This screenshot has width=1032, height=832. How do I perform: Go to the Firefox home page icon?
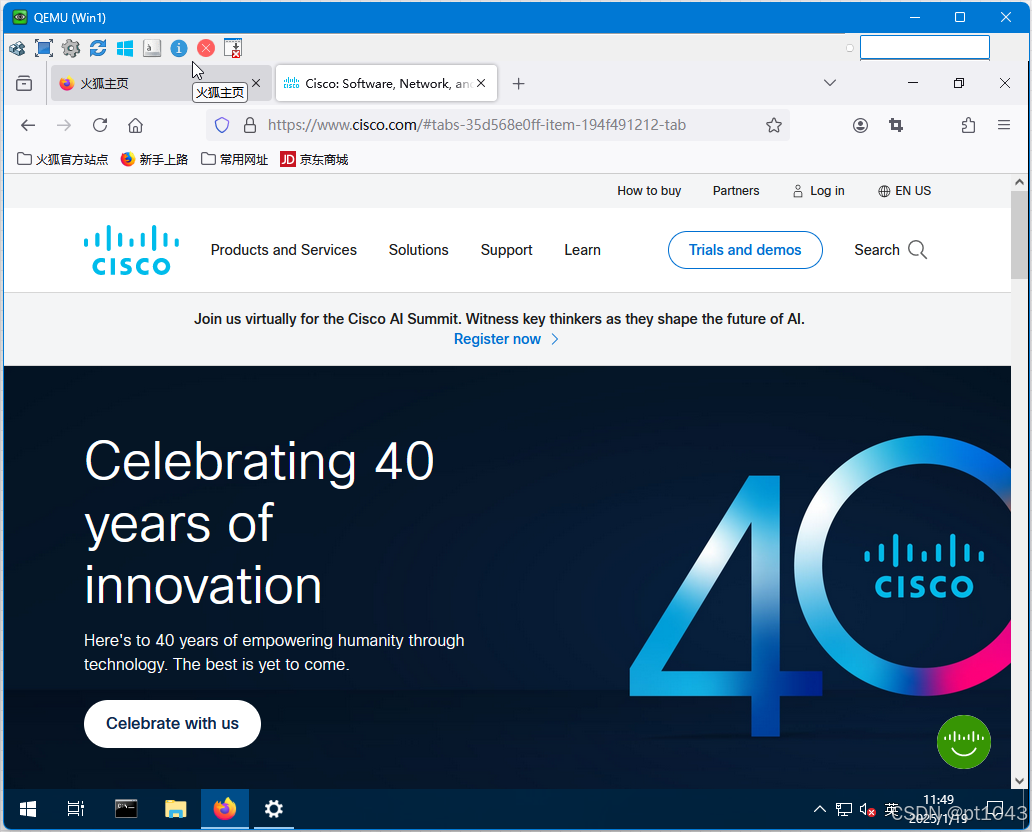coord(136,125)
